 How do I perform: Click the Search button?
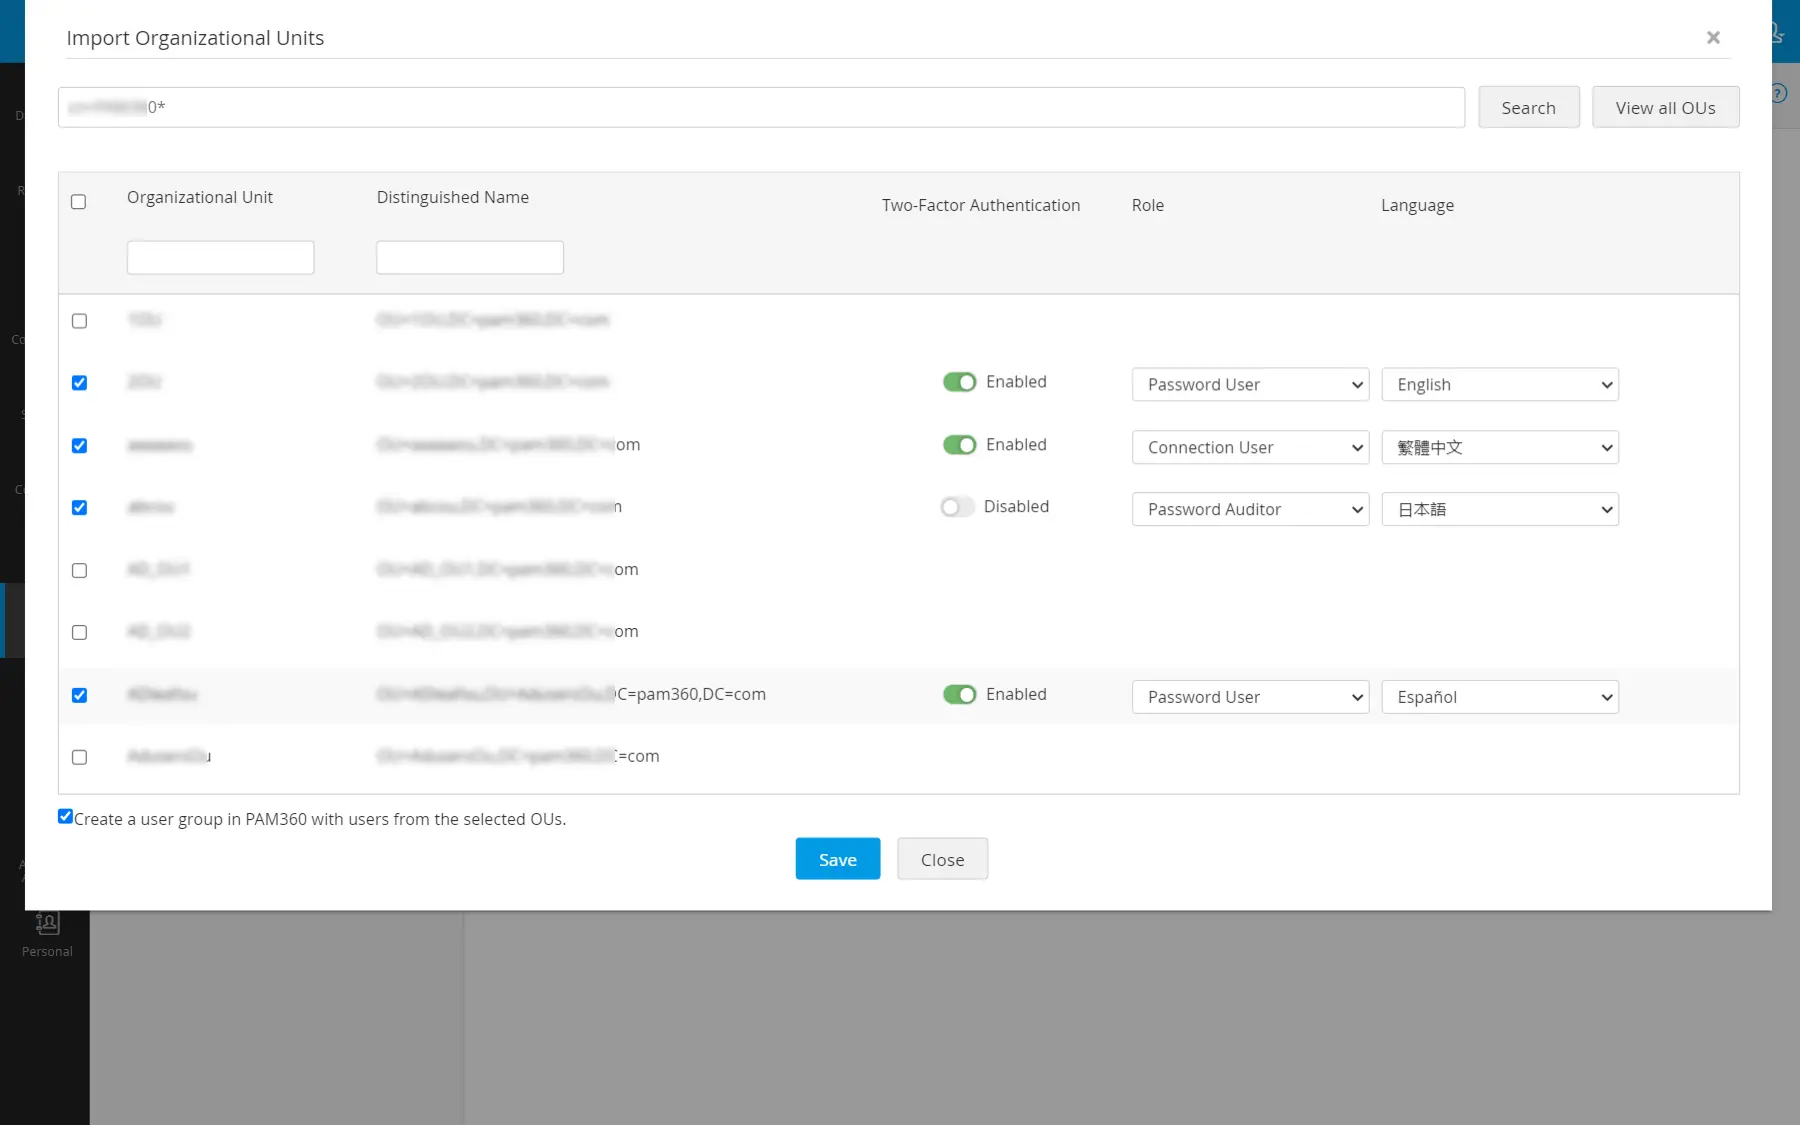click(x=1528, y=107)
